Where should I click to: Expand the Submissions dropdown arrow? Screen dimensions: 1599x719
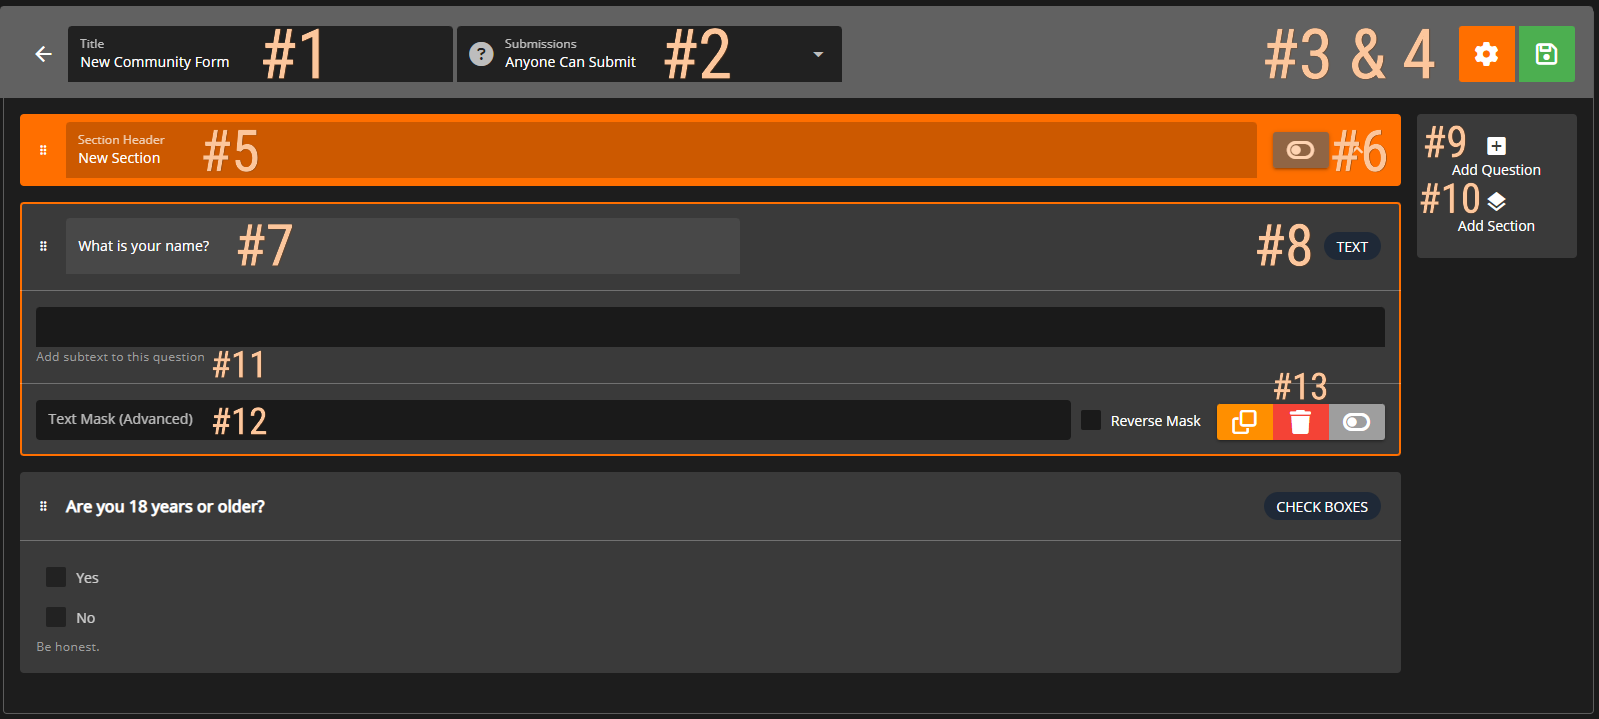(818, 54)
